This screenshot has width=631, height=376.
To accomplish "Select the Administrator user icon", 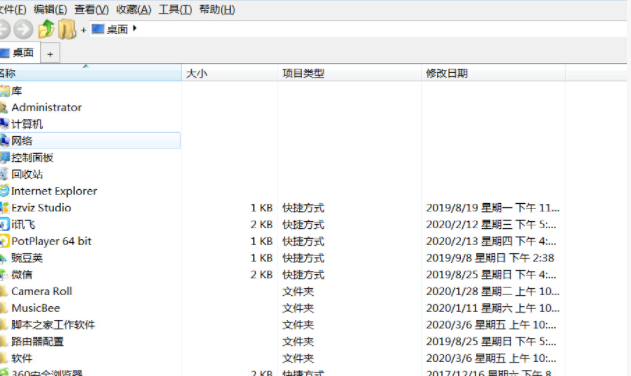I will (4, 107).
